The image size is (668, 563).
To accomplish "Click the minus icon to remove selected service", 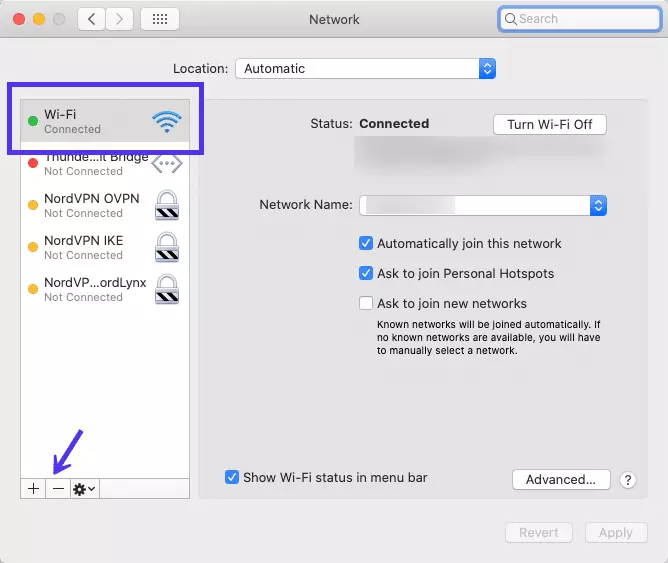I will pyautogui.click(x=58, y=488).
